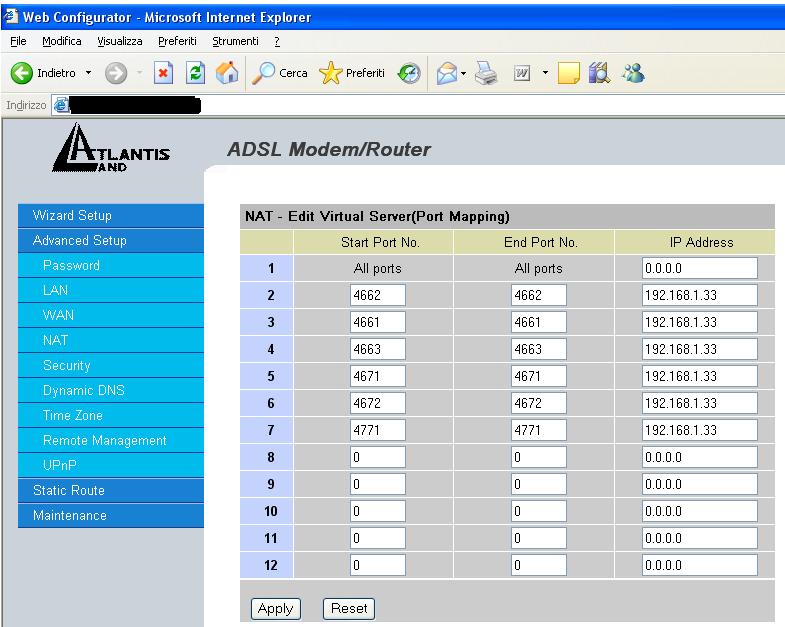Viewport: 785px width, 627px height.
Task: Open the ? help menu
Action: pyautogui.click(x=277, y=41)
